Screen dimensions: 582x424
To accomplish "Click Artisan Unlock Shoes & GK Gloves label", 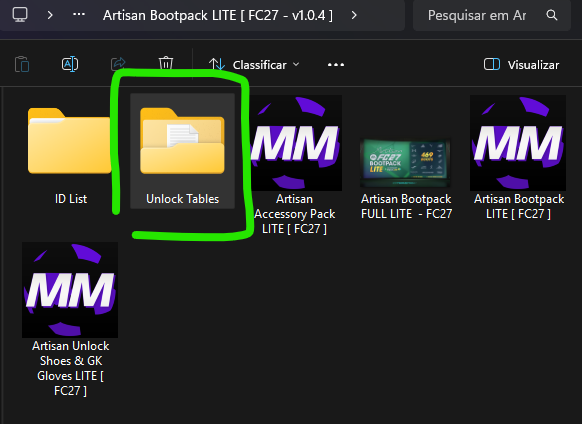I will coord(71,368).
